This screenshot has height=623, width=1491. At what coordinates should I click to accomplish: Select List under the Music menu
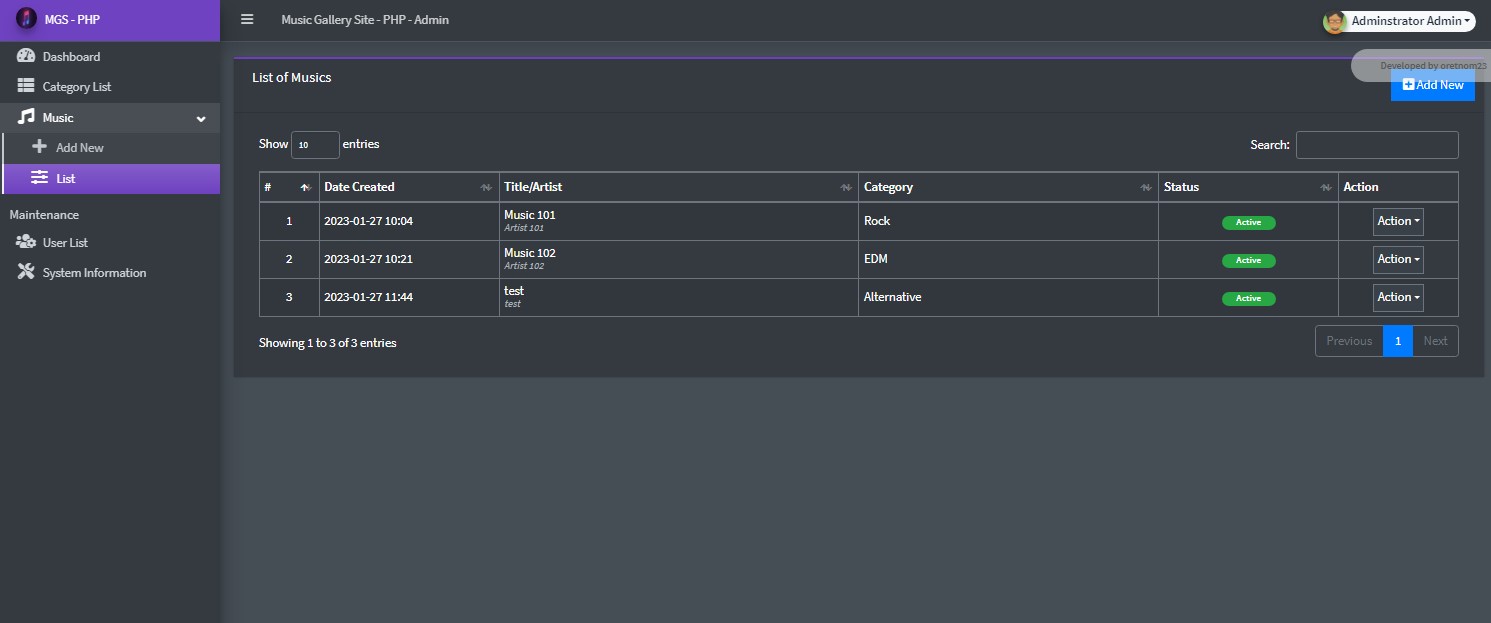[x=110, y=178]
